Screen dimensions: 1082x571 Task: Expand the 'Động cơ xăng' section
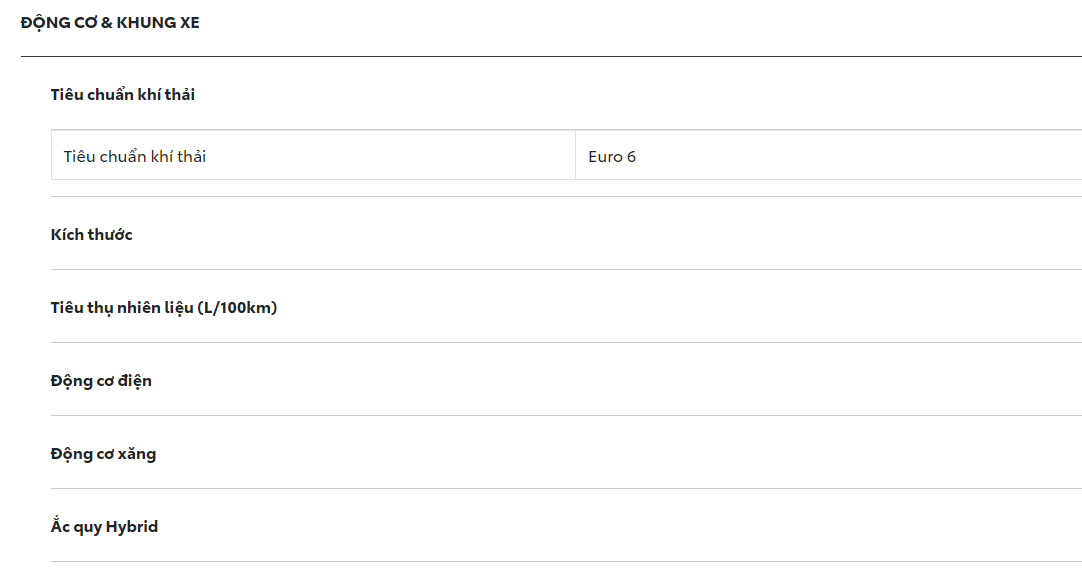click(103, 454)
